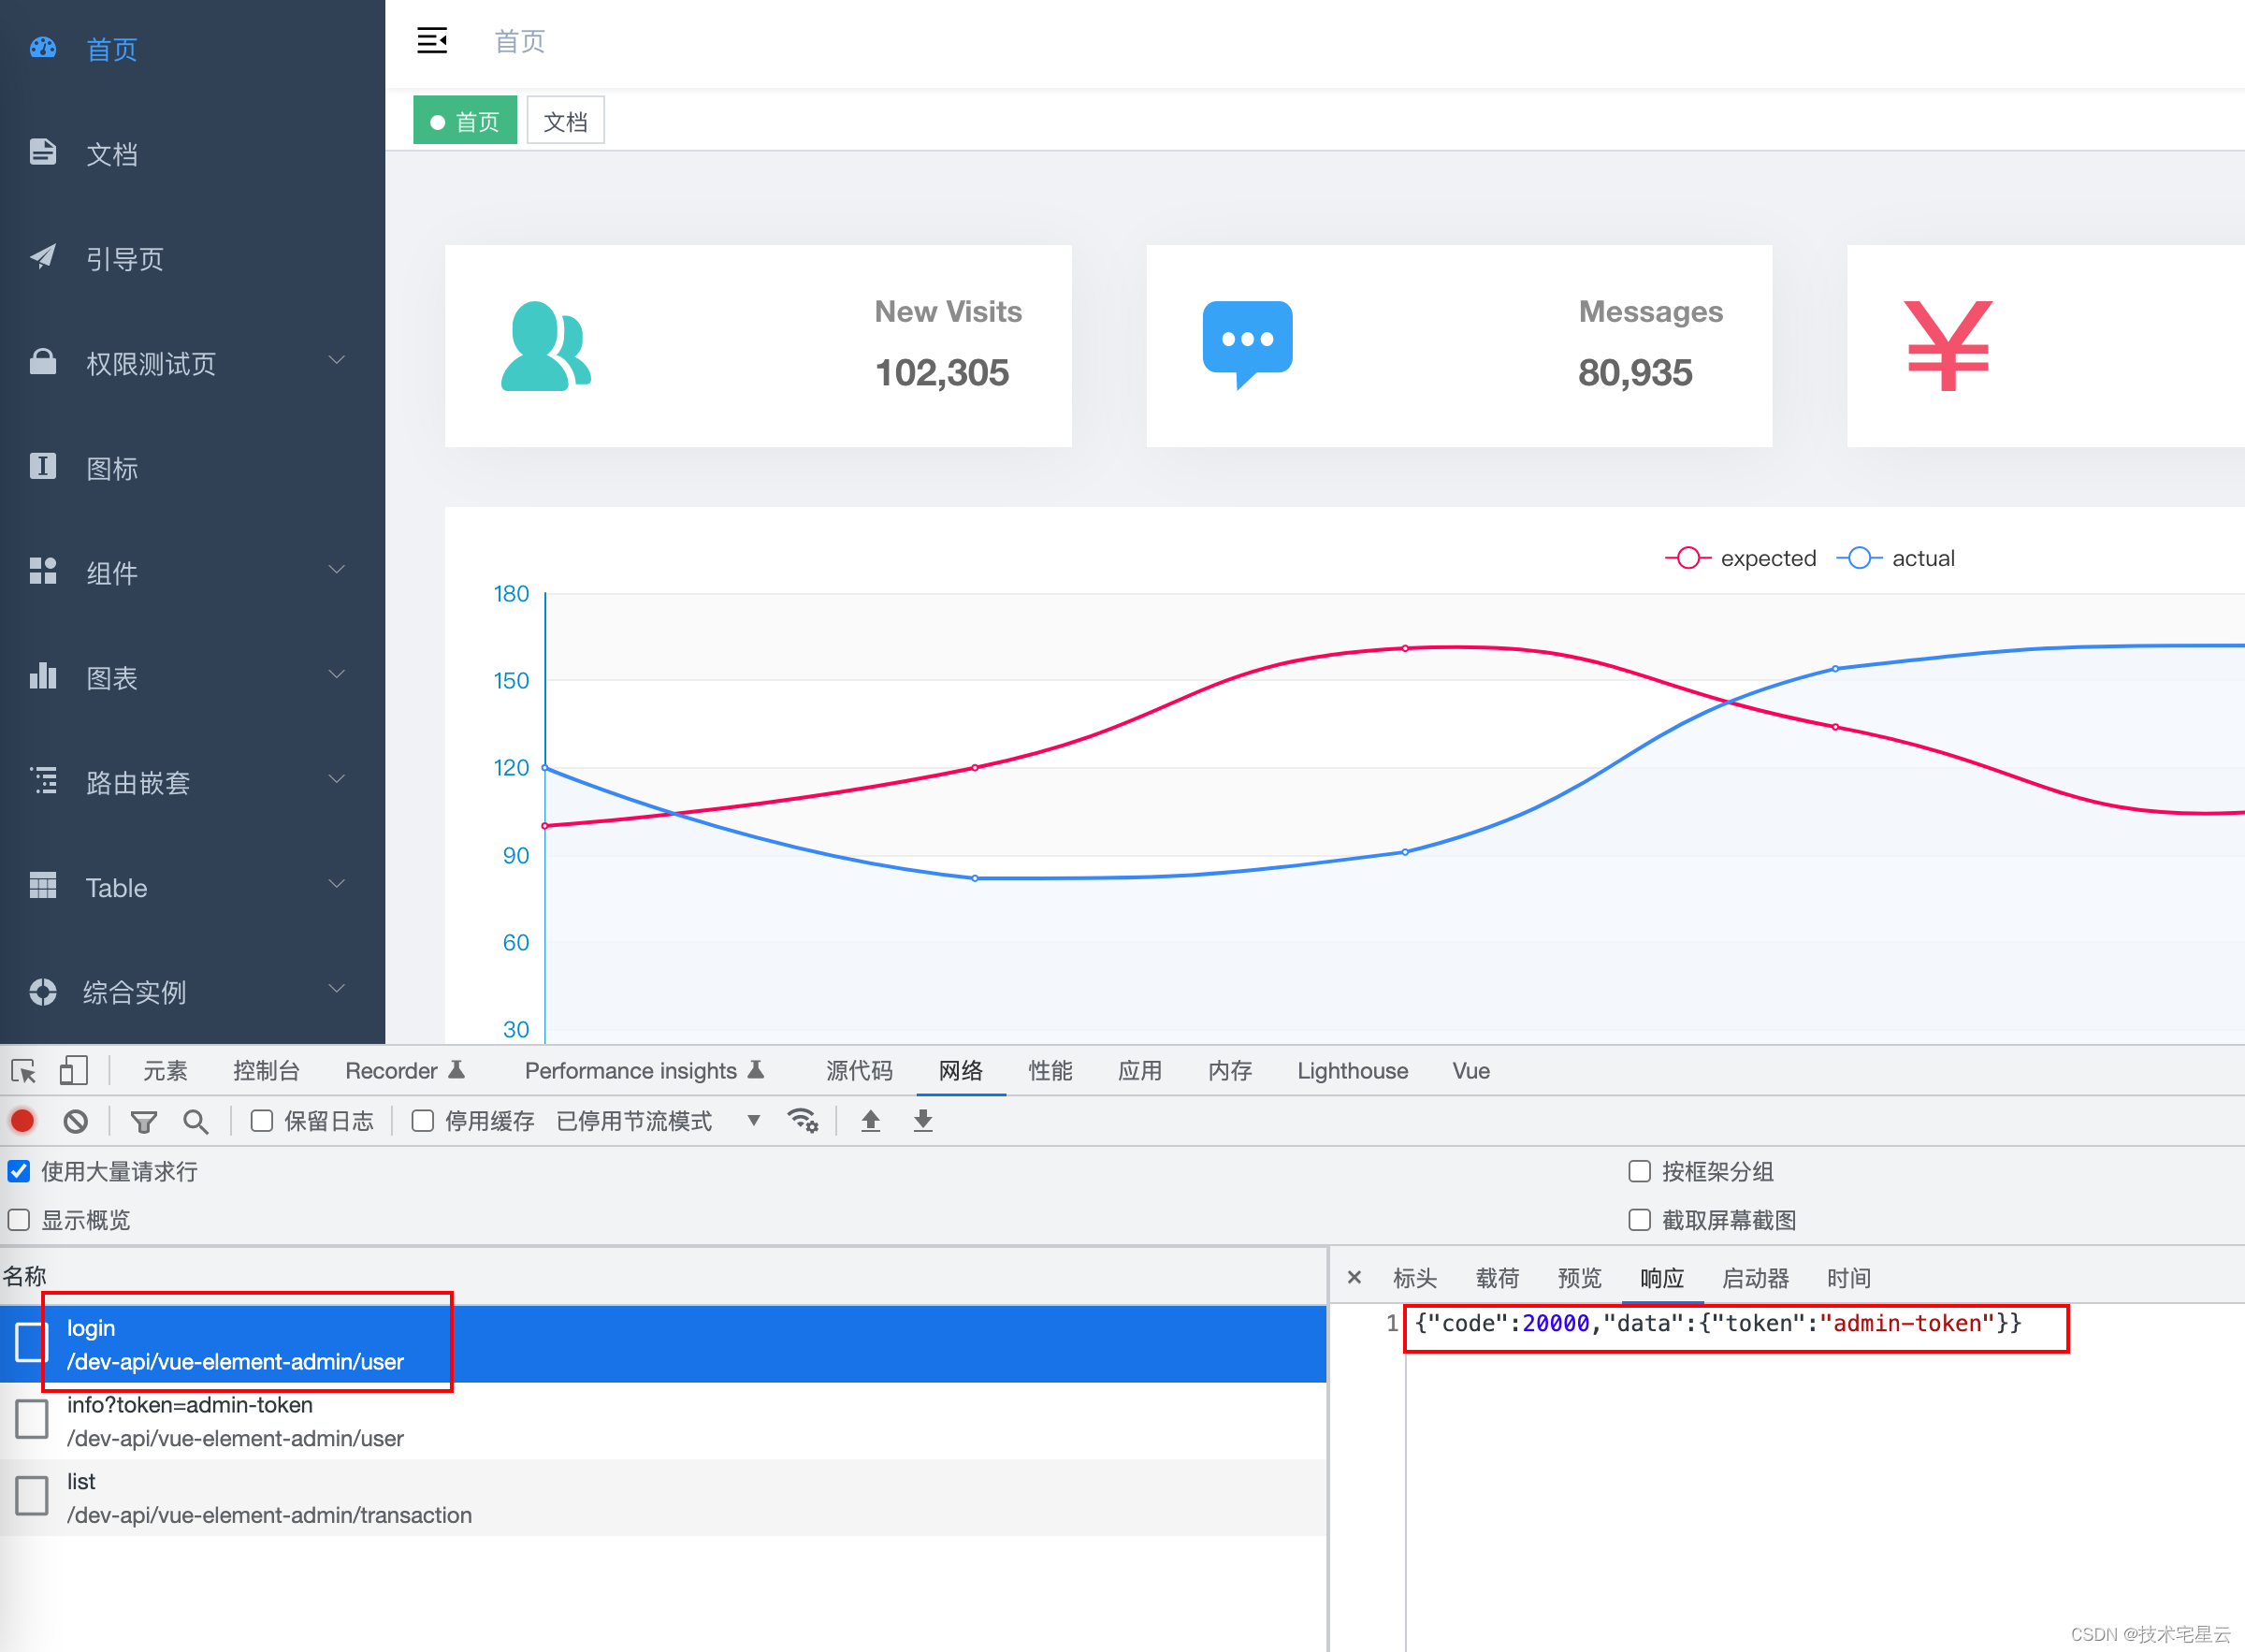This screenshot has height=1652, width=2245.
Task: Click the 引导页 icon in the sidebar
Action: click(x=45, y=256)
